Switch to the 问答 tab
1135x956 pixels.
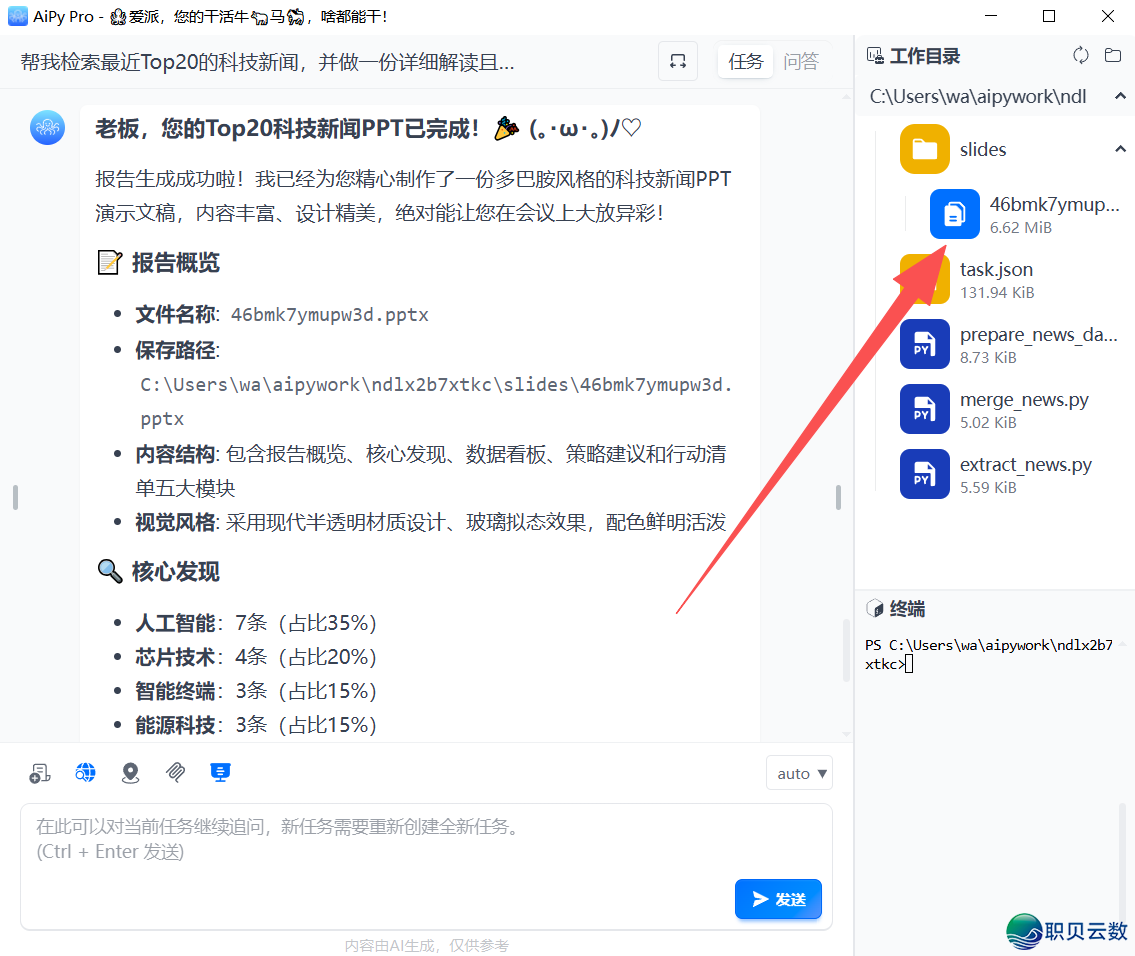click(802, 61)
